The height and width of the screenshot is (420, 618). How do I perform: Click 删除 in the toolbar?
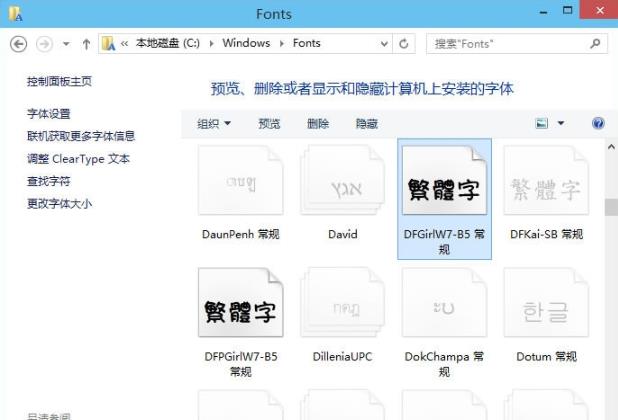(x=318, y=124)
